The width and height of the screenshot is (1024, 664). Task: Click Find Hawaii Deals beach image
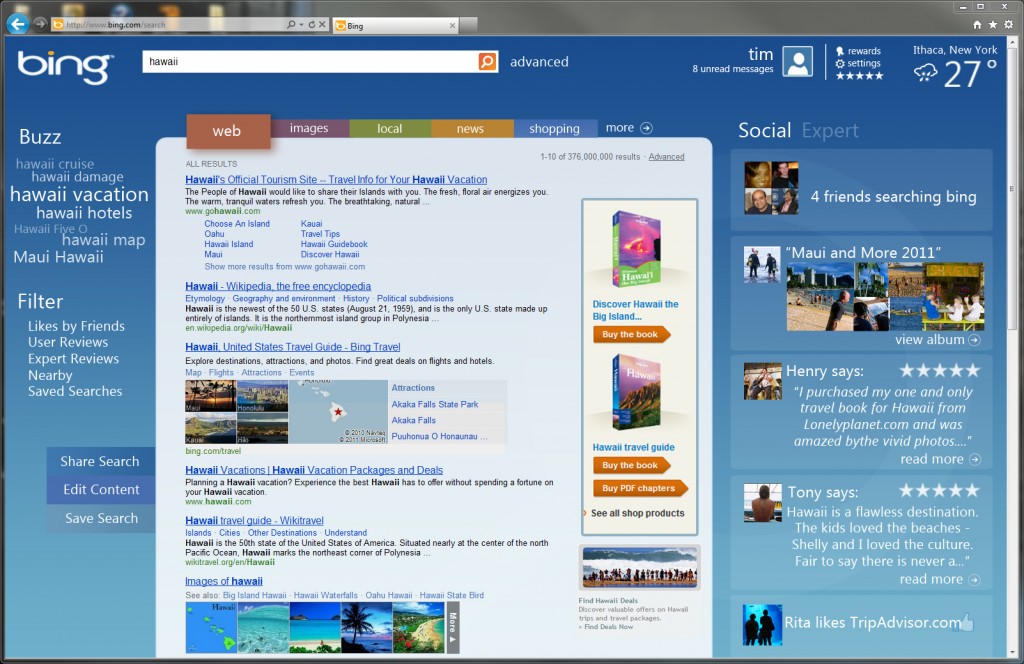(x=640, y=567)
